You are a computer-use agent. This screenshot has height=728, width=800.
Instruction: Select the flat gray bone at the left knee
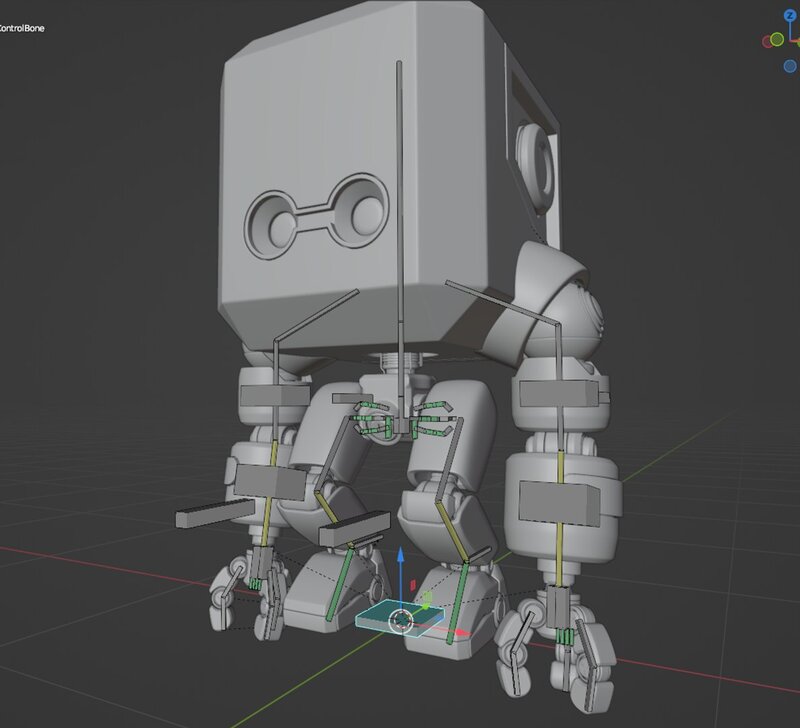(353, 527)
